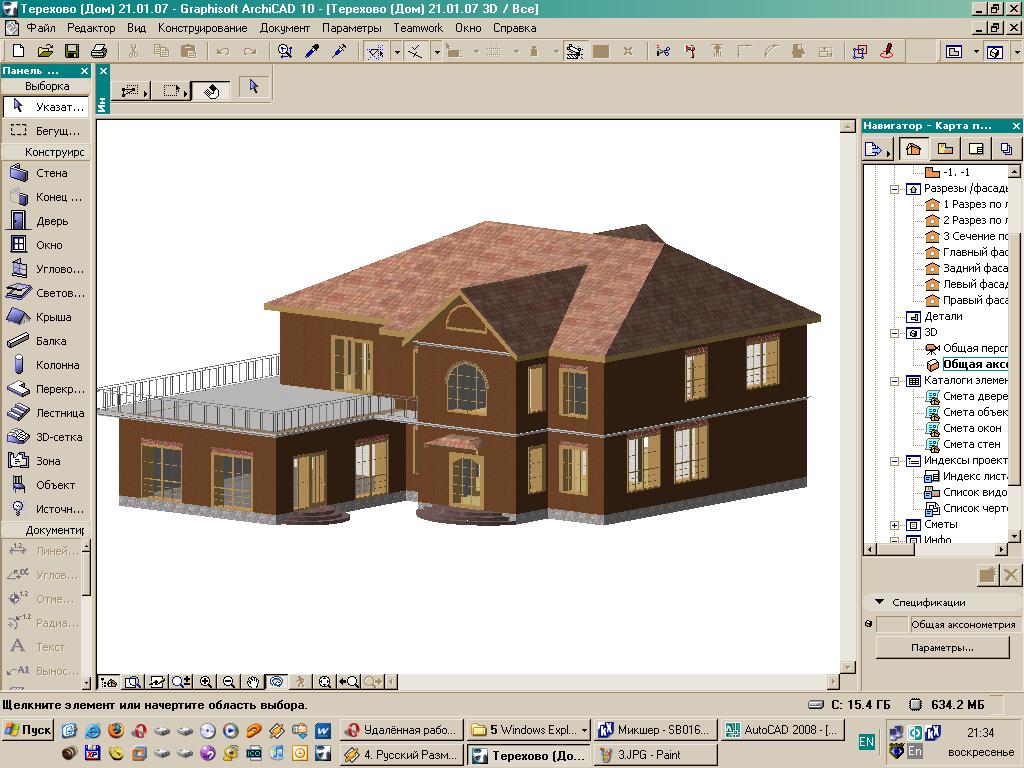This screenshot has height=768, width=1024.
Task: Select the Указатель arrow tool
Action: (44, 106)
